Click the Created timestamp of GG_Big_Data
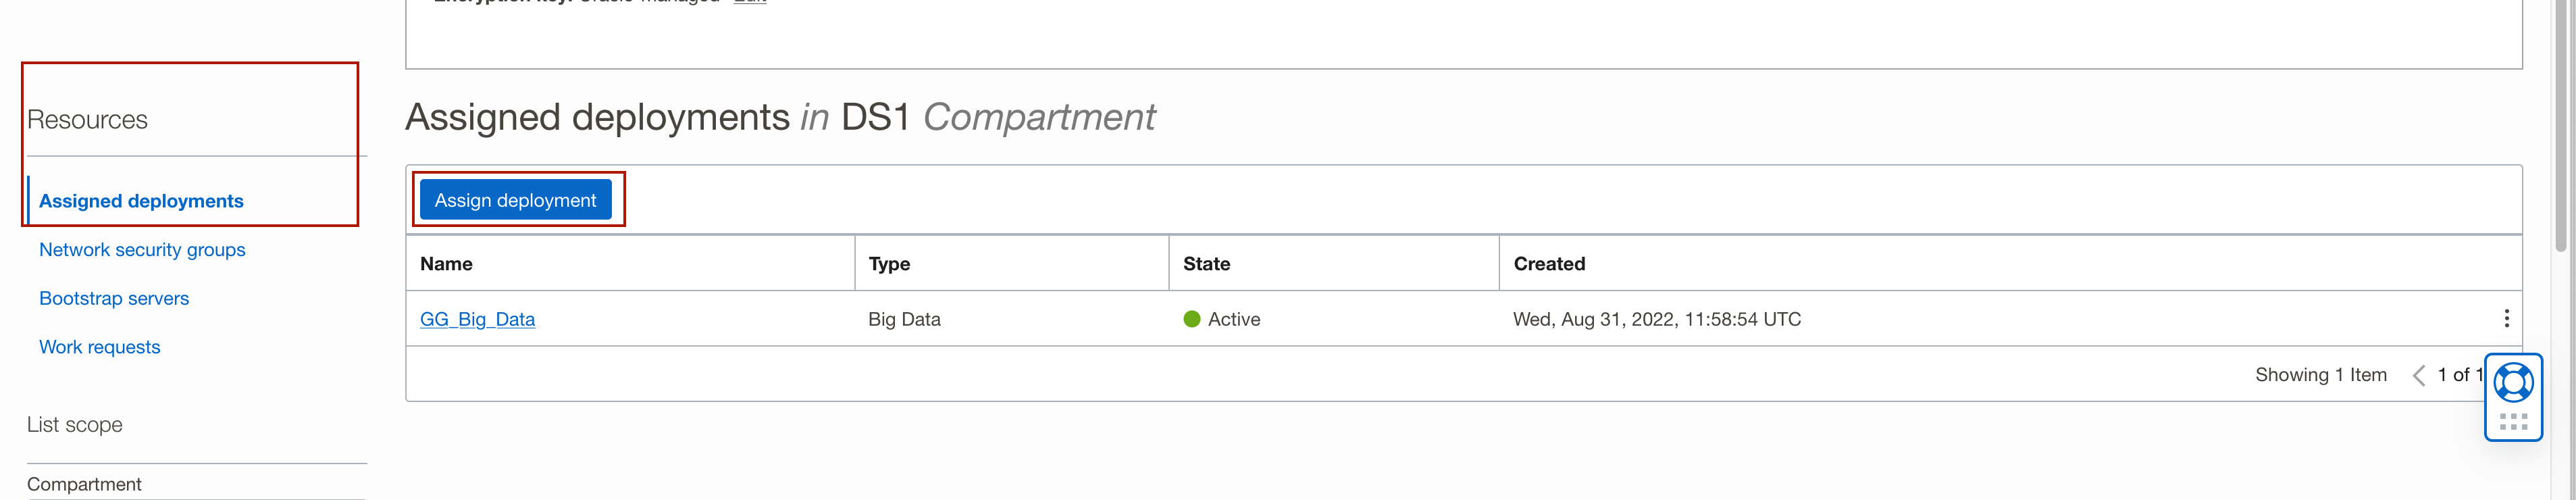 click(1656, 319)
